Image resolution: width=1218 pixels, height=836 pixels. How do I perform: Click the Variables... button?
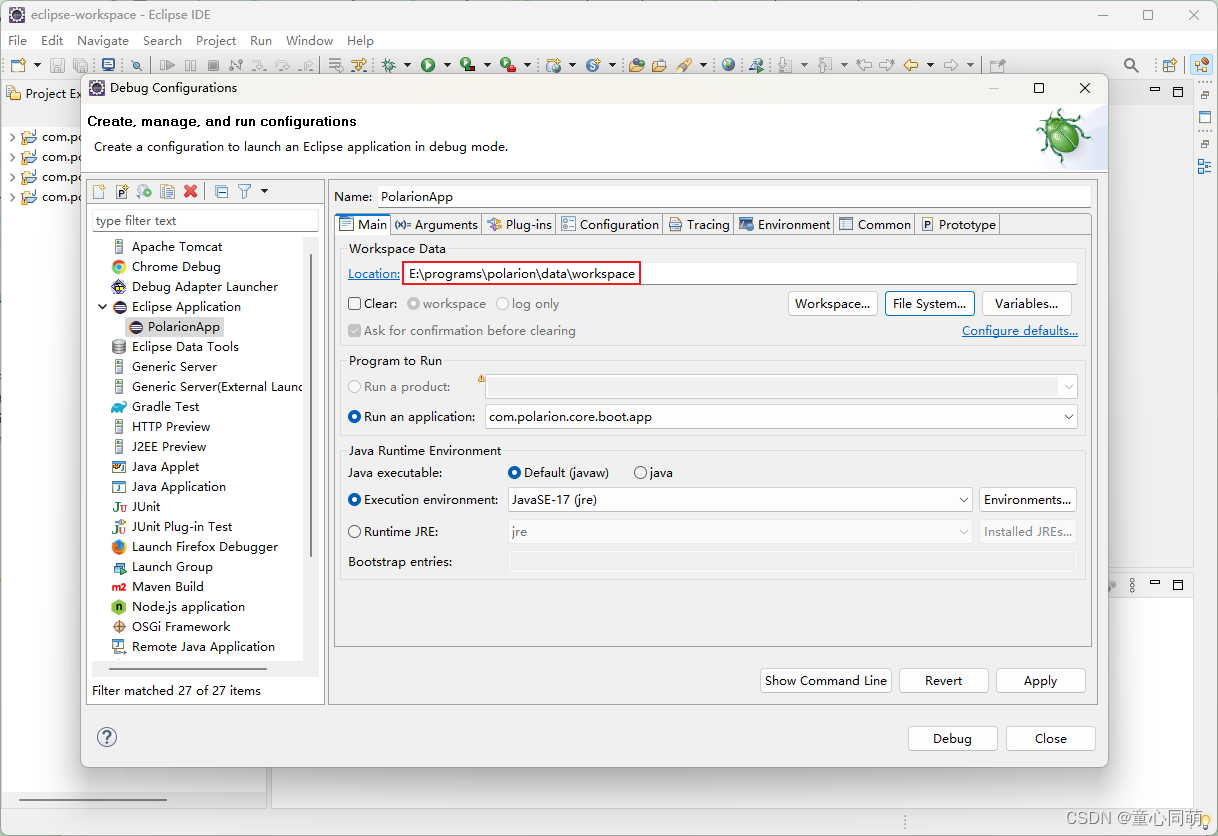tap(1026, 304)
